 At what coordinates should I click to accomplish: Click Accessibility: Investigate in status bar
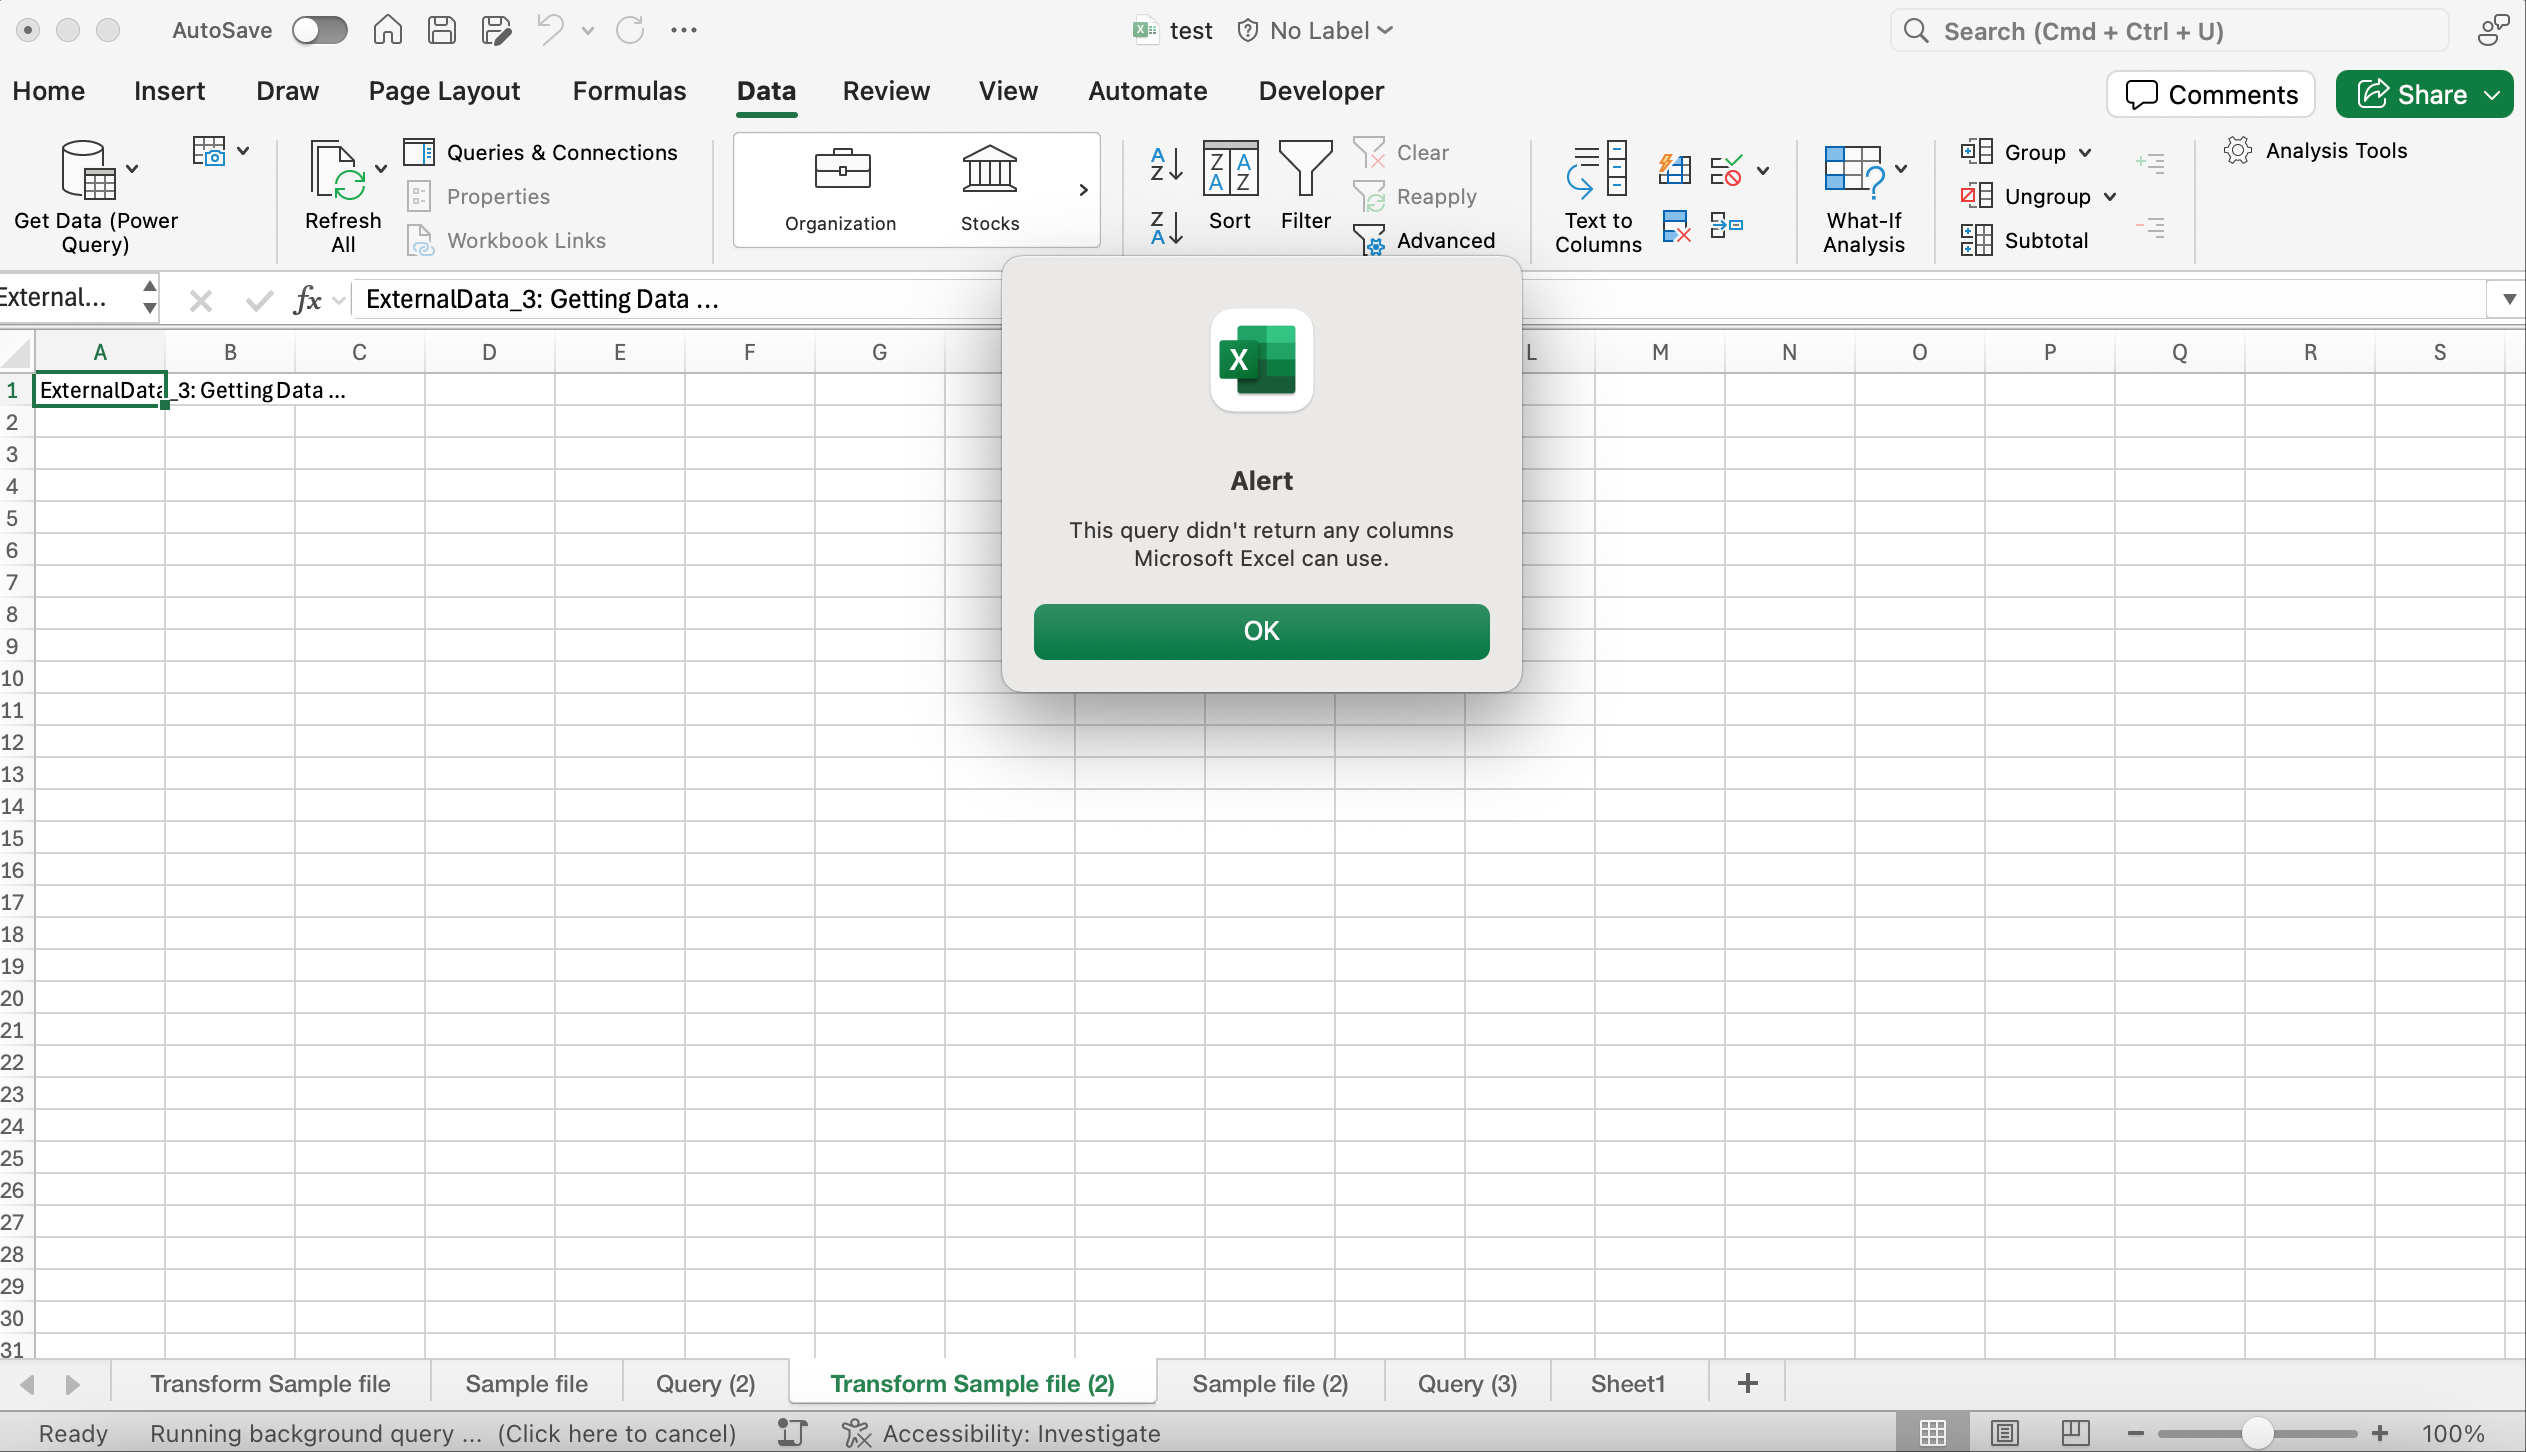(x=1001, y=1433)
